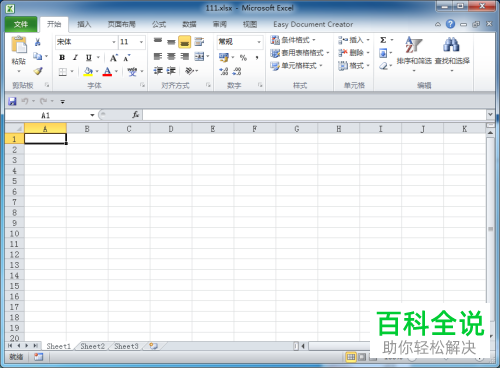
Task: Save workbook via quick access icon
Action: 12,101
